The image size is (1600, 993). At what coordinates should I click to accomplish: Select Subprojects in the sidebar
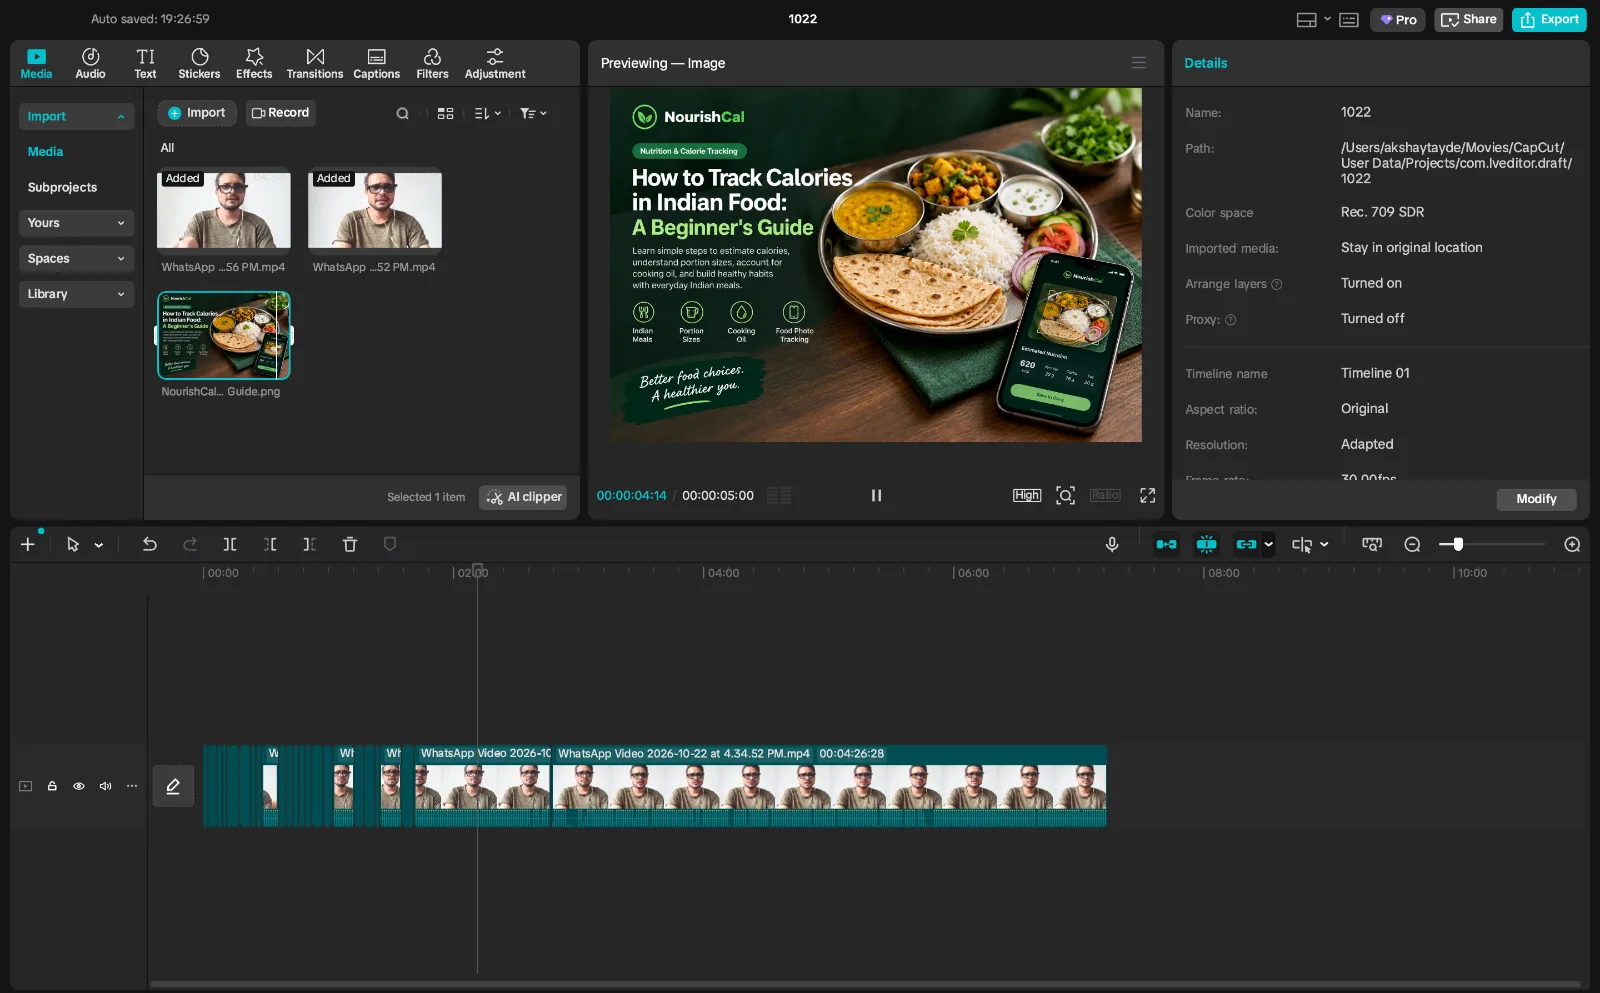tap(62, 187)
